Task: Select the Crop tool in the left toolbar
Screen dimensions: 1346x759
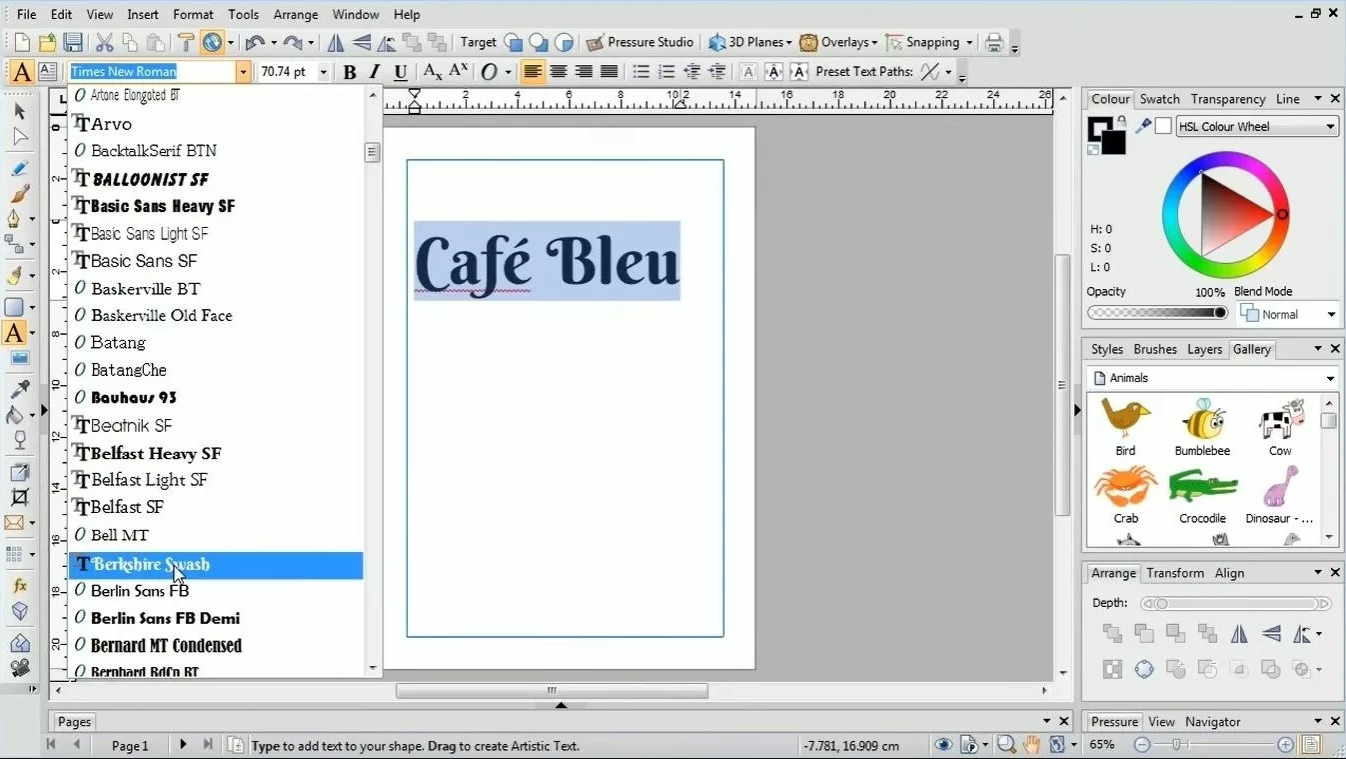Action: (19, 497)
